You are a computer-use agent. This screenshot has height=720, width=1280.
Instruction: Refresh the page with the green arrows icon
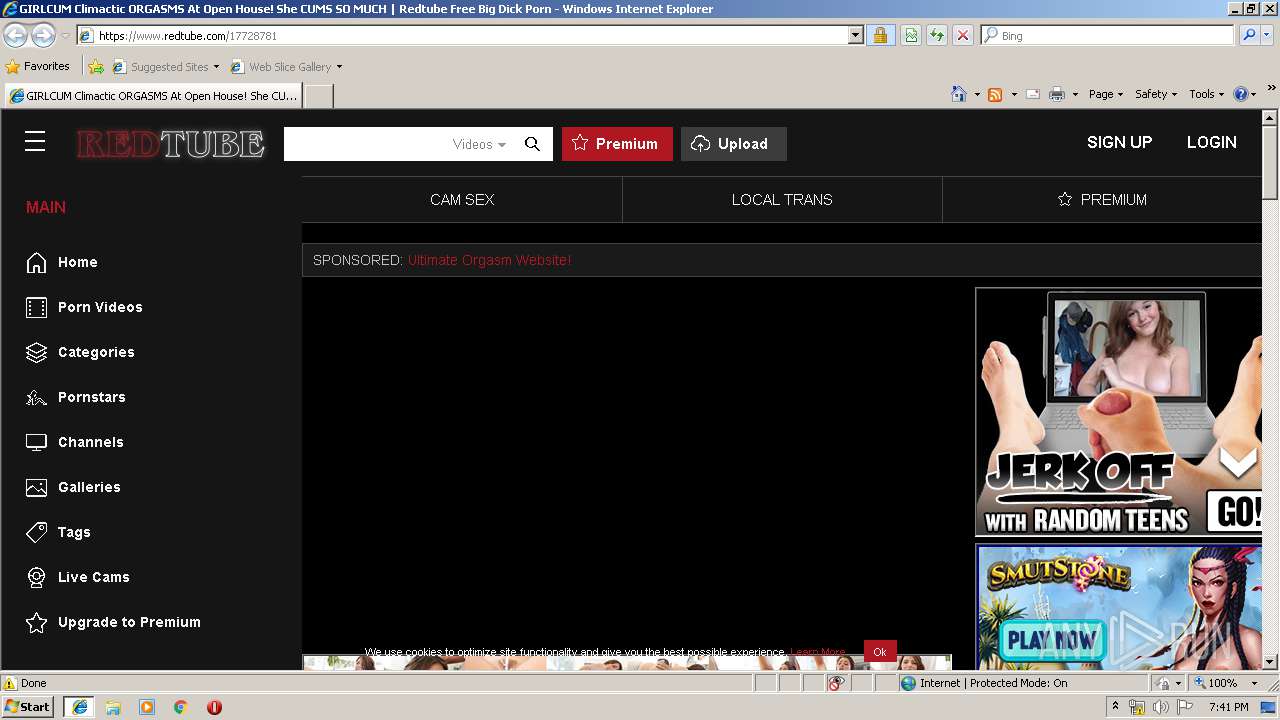click(937, 35)
